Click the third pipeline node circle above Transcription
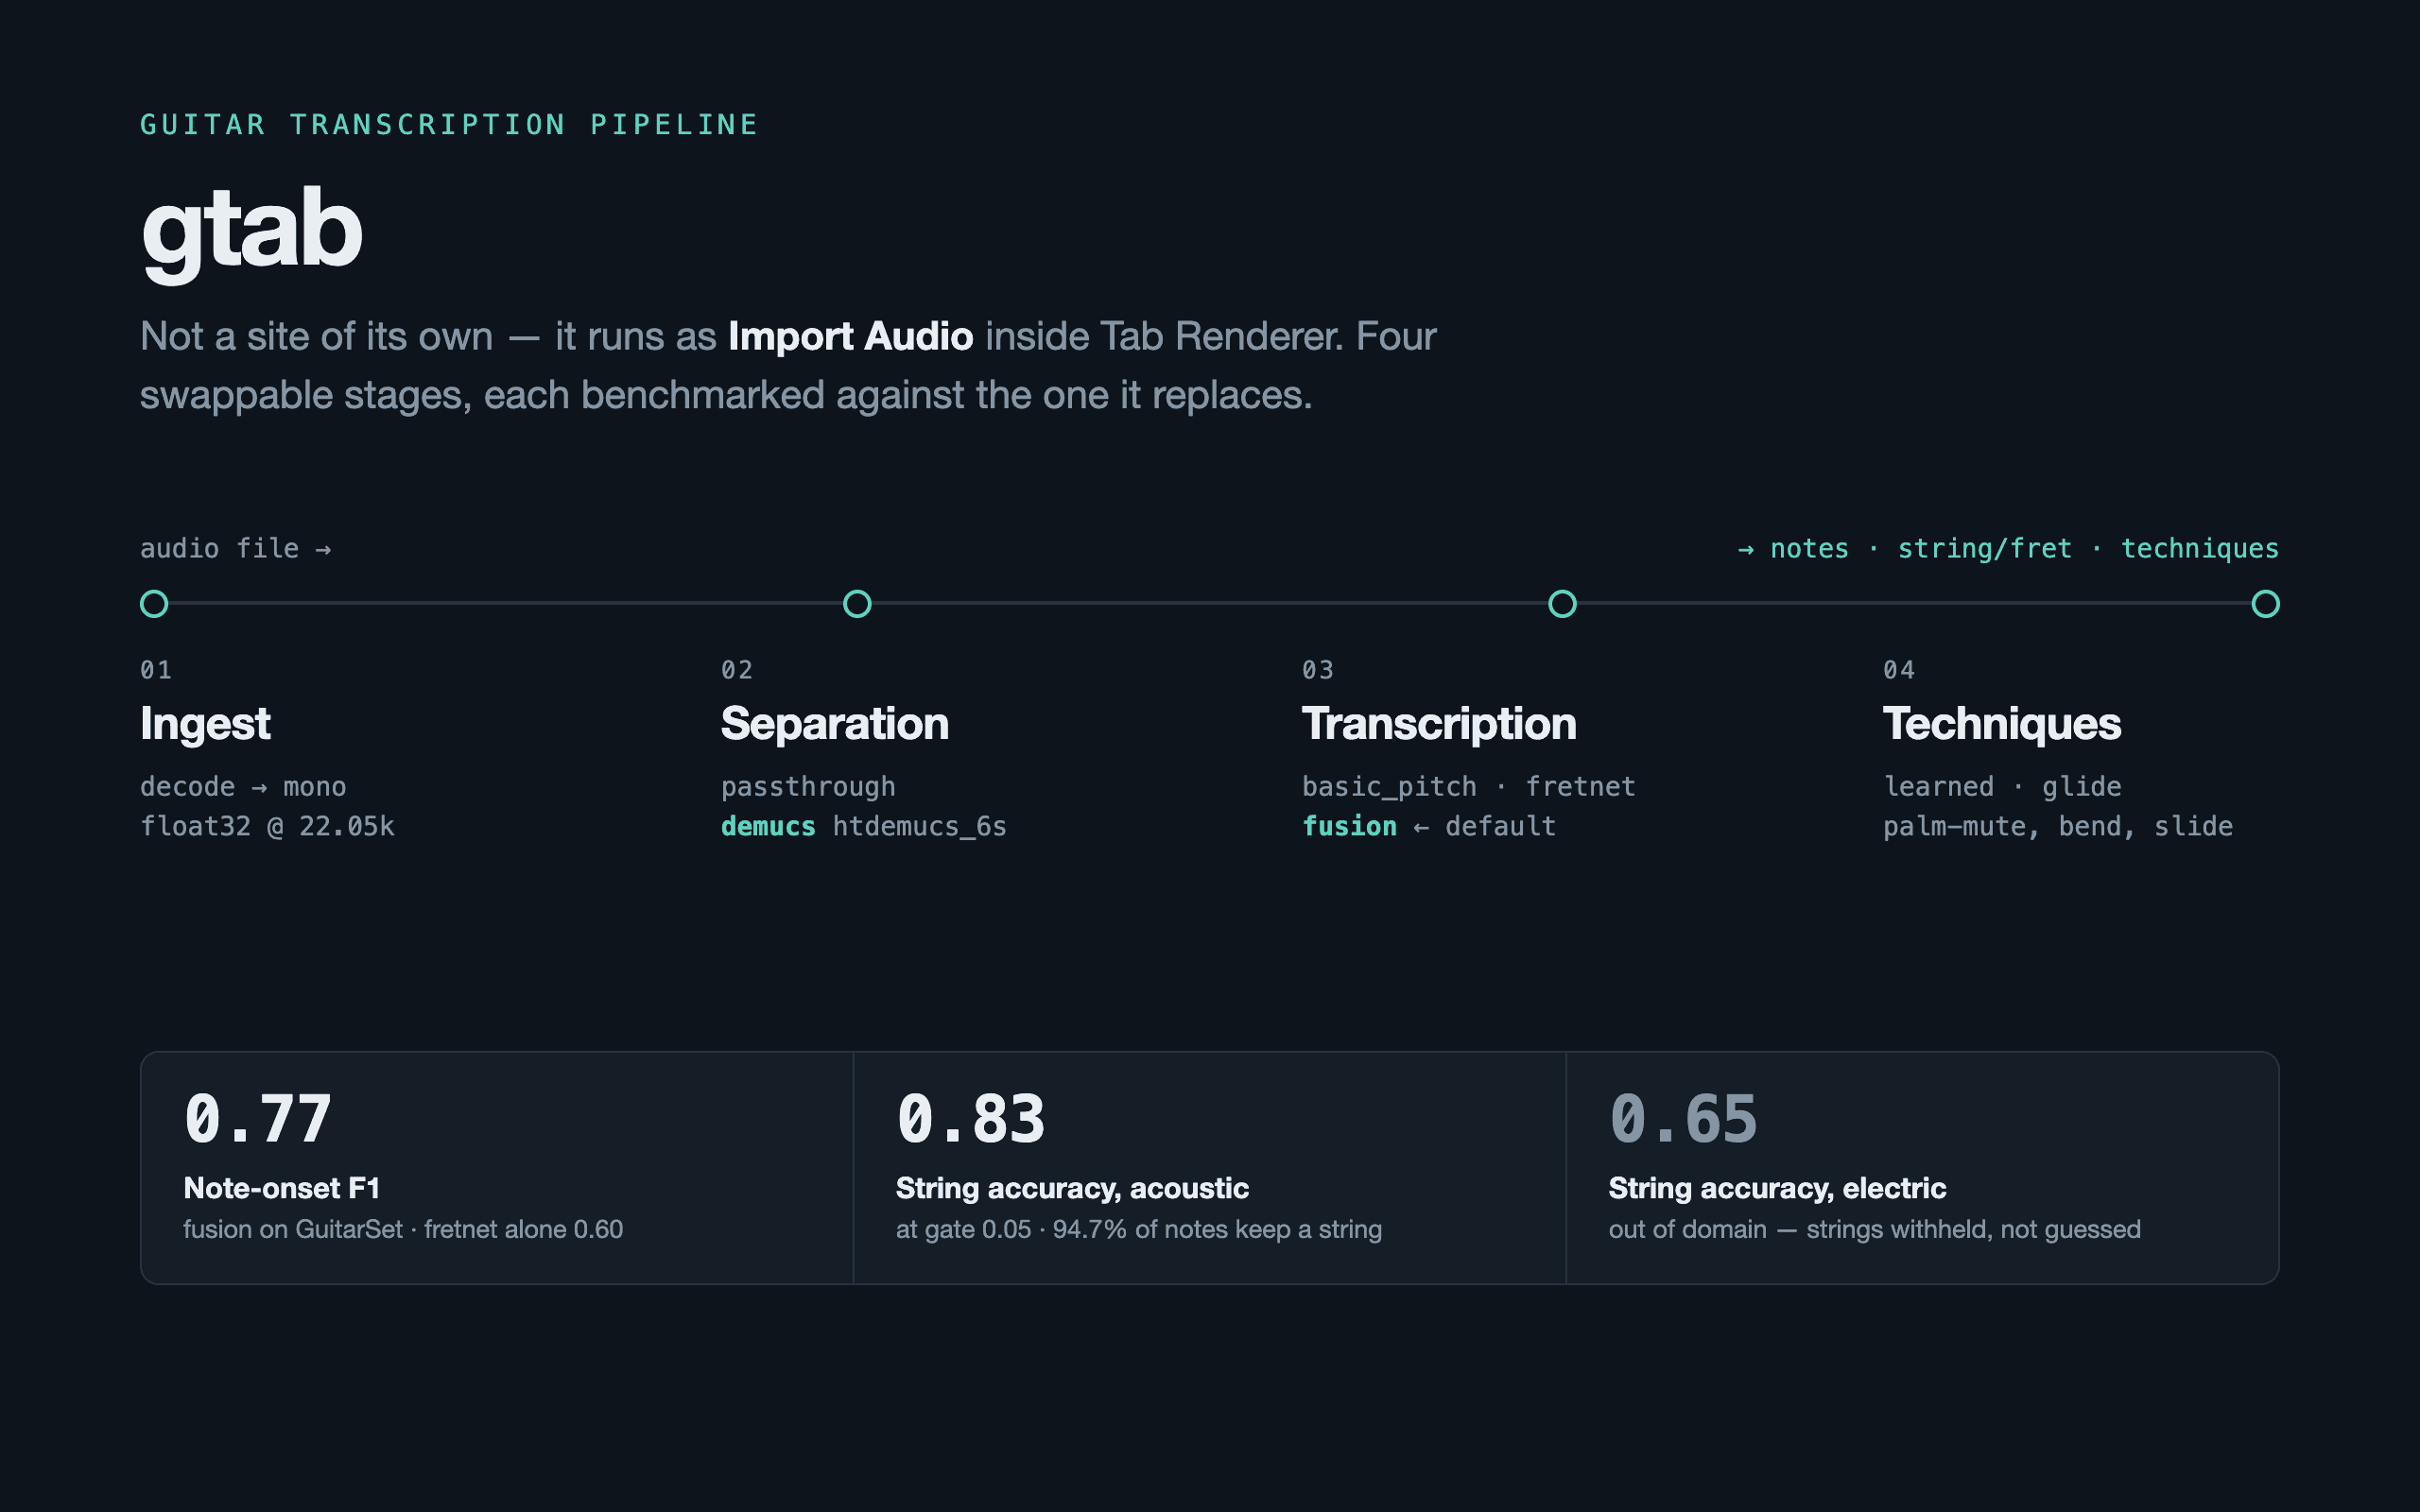Viewport: 2420px width, 1512px height. click(x=1562, y=604)
